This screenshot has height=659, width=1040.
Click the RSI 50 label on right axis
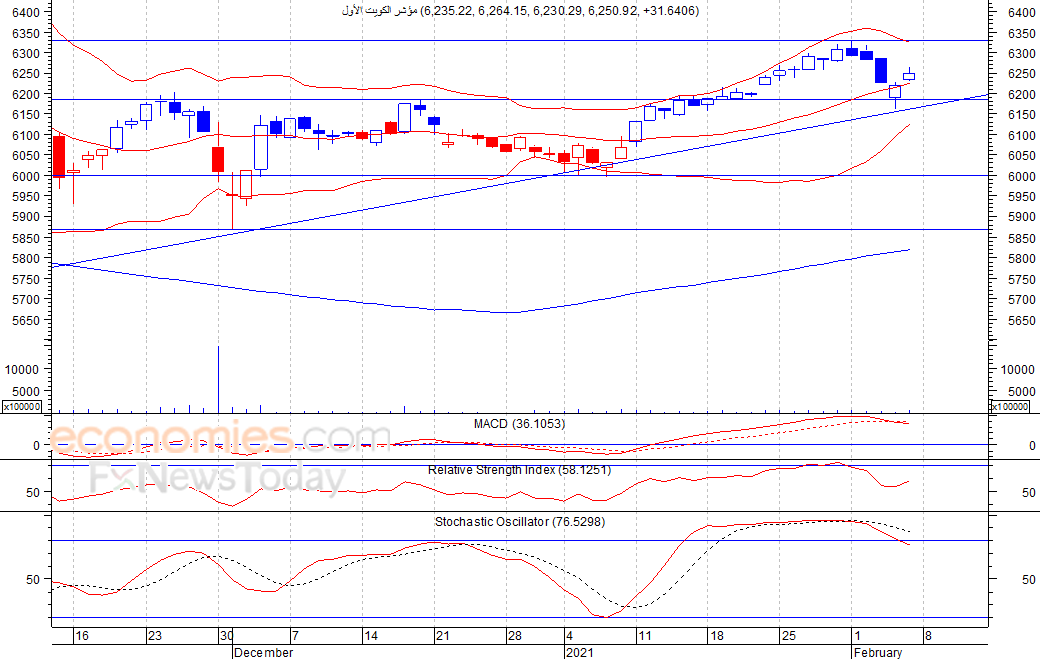point(1029,493)
